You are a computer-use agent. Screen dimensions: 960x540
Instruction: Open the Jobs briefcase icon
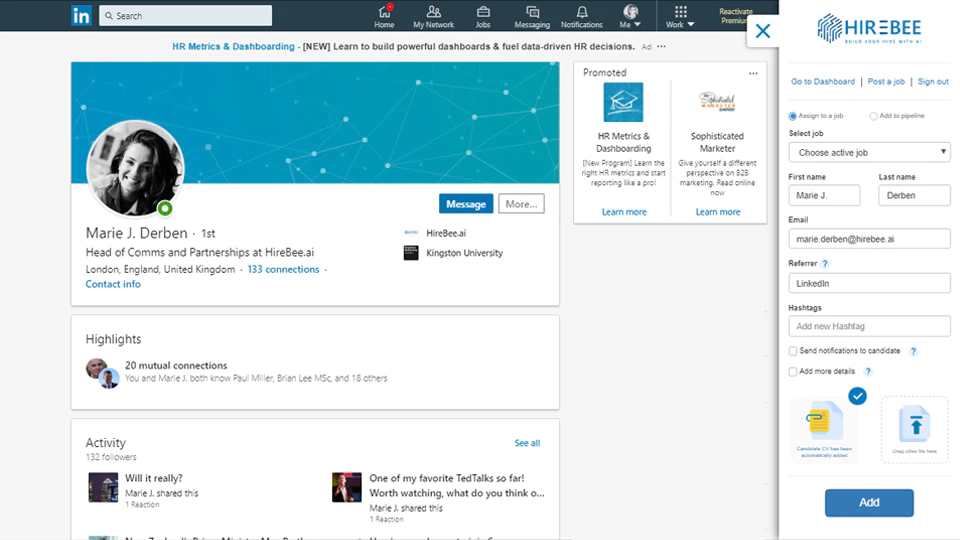coord(483,17)
